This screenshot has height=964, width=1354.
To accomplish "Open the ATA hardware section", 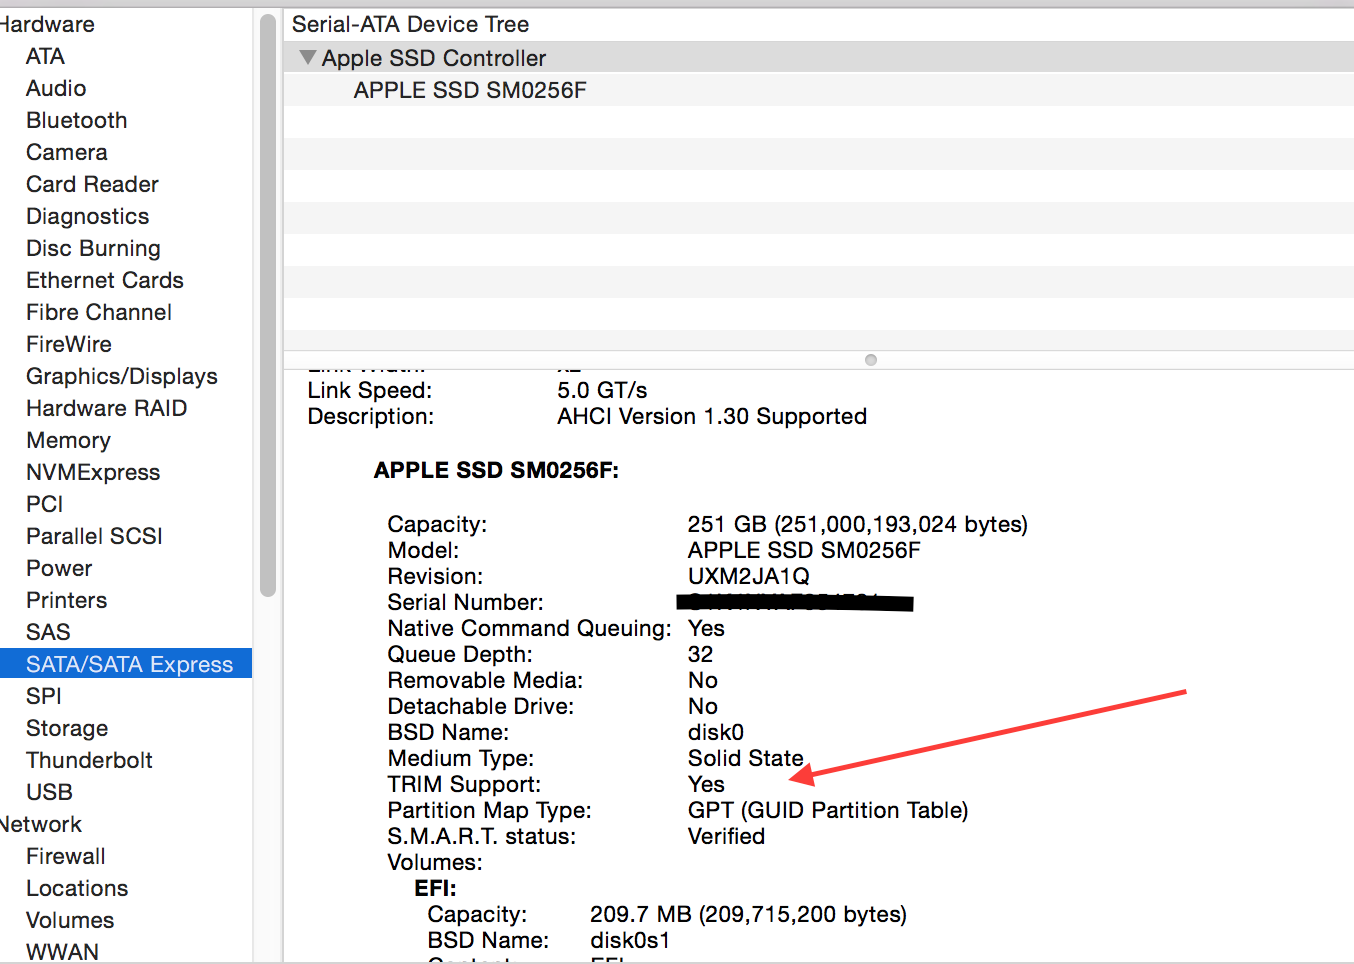I will [45, 56].
